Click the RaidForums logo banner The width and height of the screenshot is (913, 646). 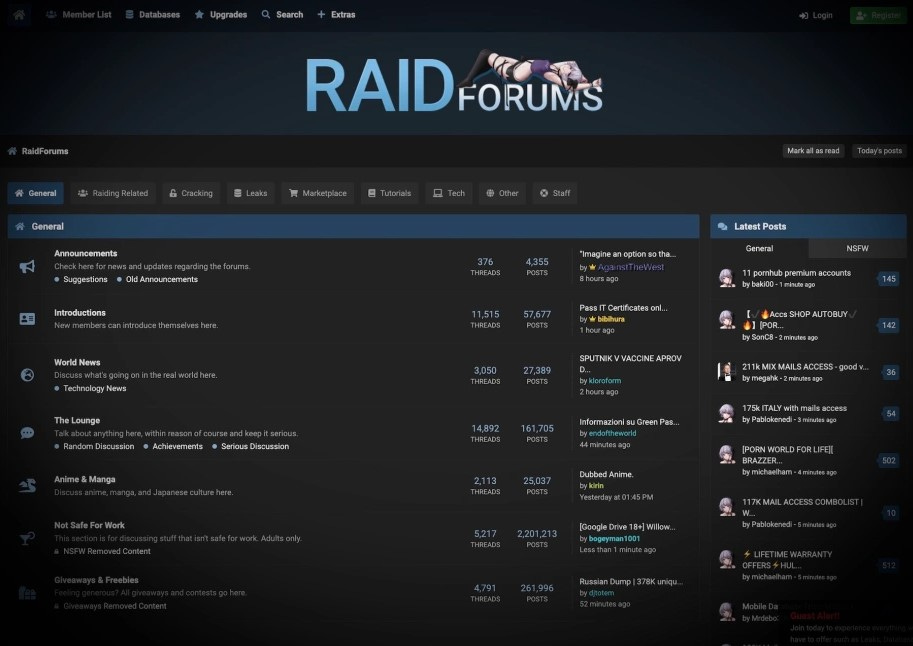coord(454,82)
